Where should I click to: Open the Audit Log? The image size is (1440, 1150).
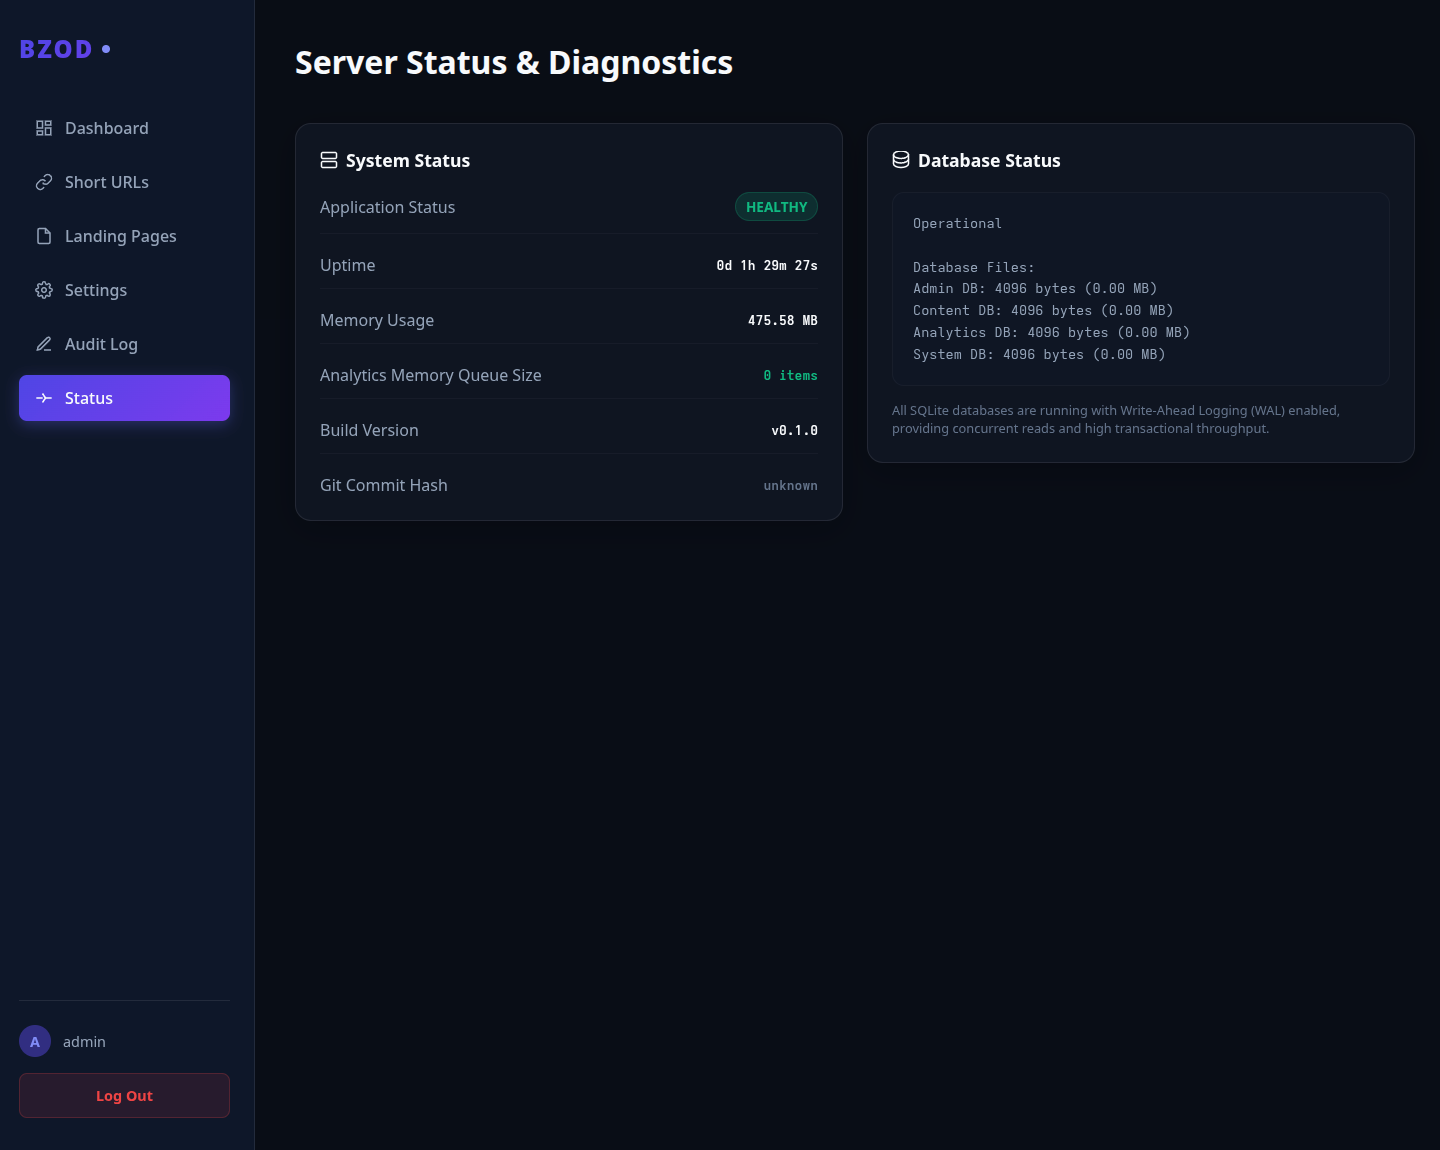click(x=124, y=344)
